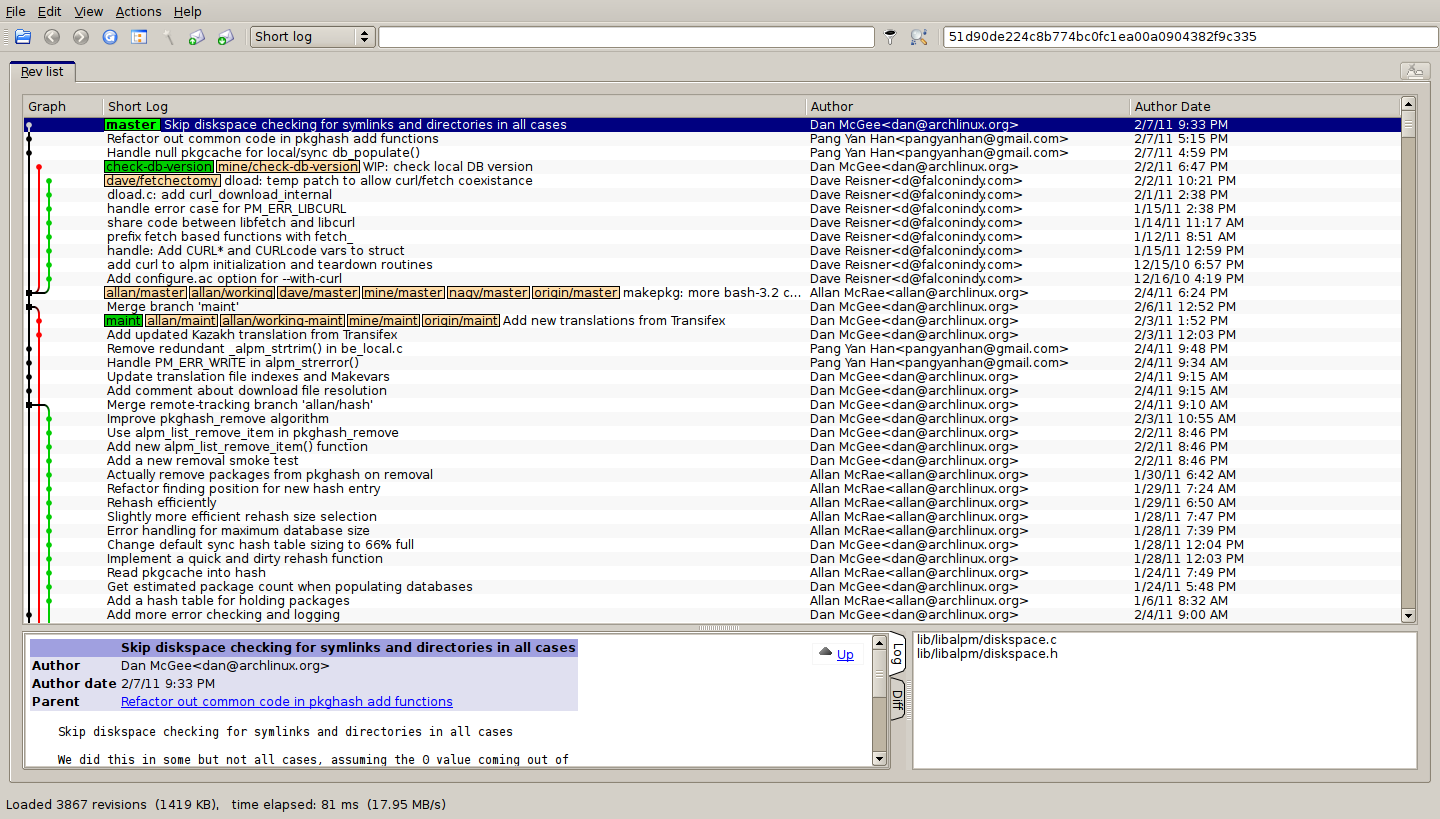Click the file tree view icon

click(139, 37)
